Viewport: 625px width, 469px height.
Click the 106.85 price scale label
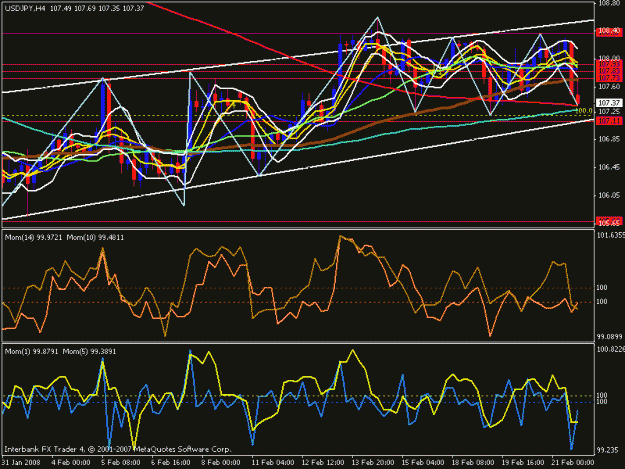click(x=609, y=139)
